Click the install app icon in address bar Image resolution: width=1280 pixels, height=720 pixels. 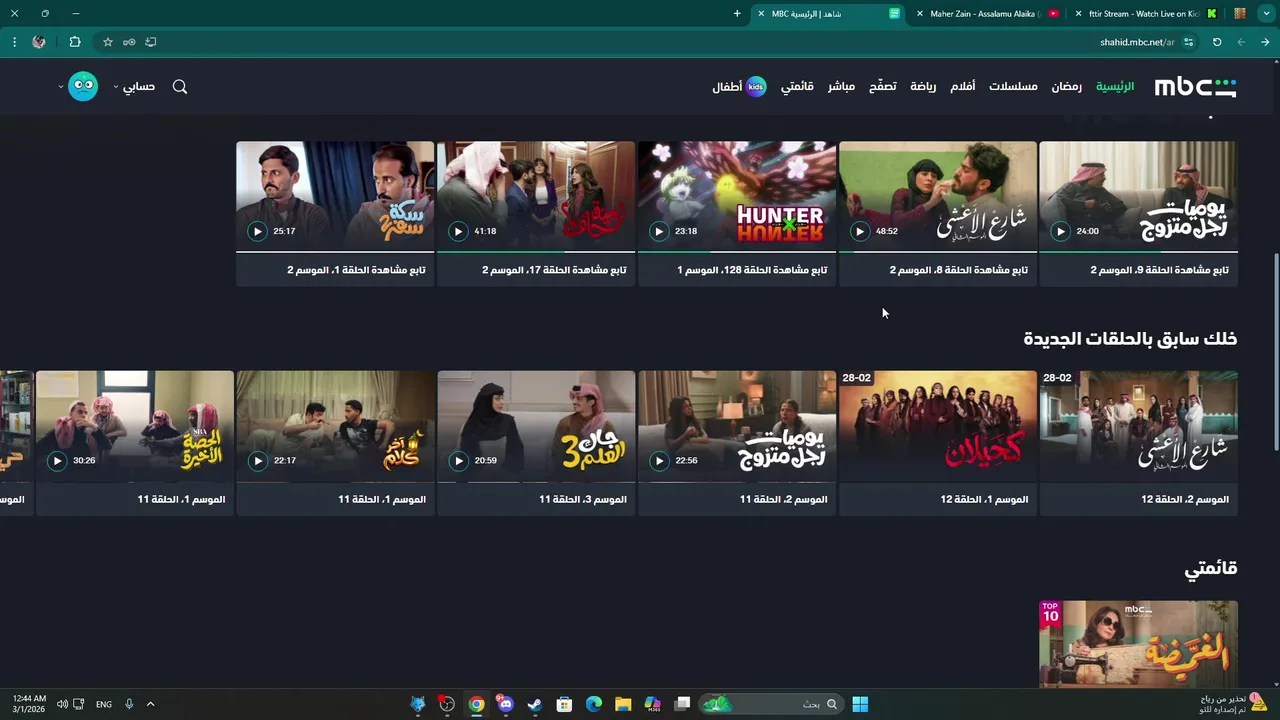[151, 42]
